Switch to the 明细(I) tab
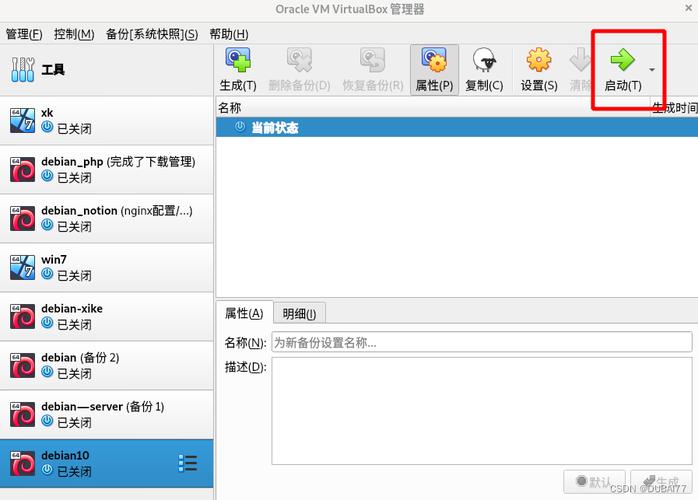 point(300,314)
